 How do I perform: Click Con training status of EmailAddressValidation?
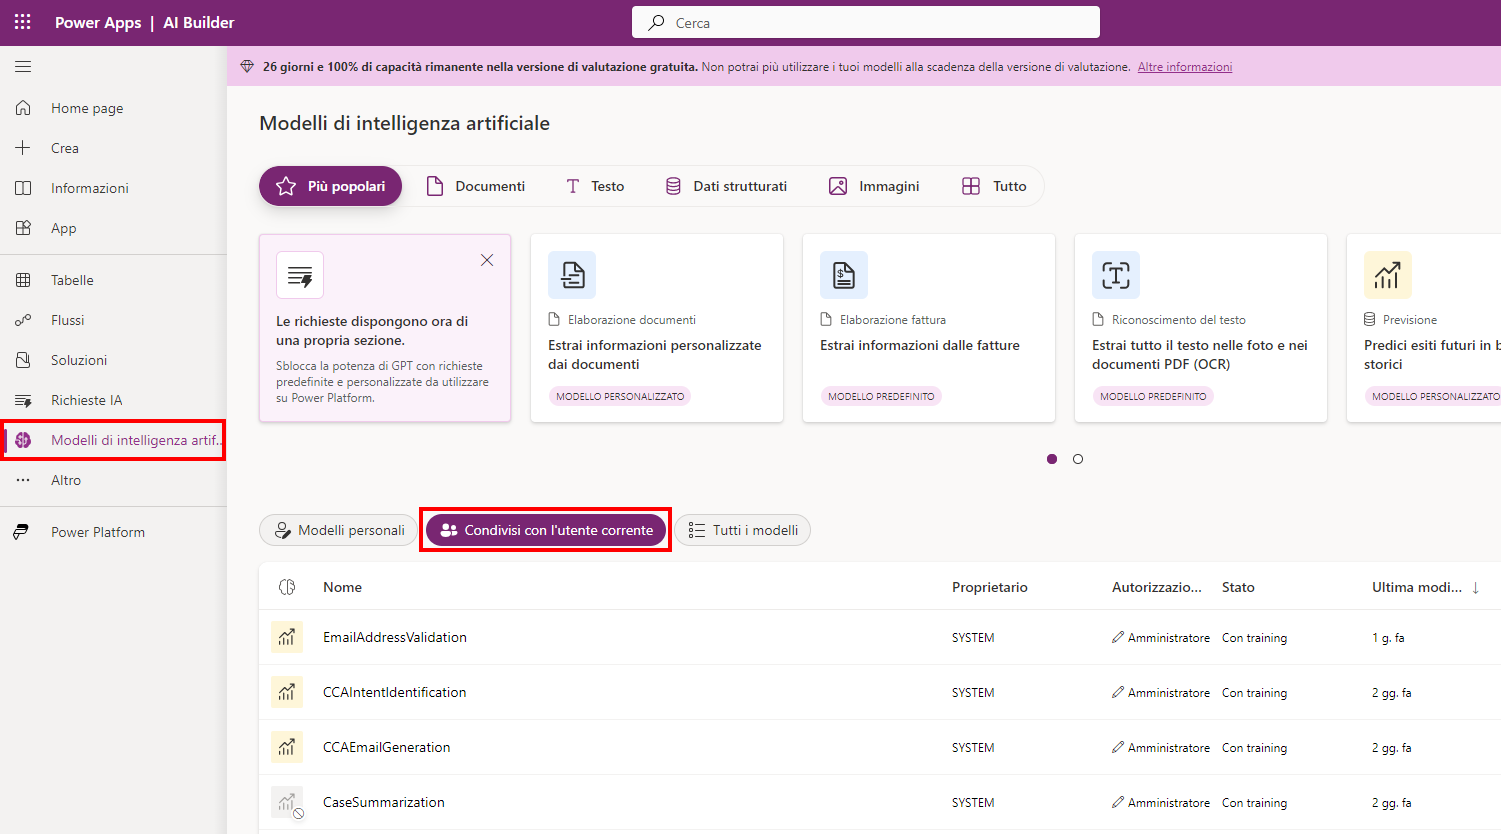click(x=1254, y=638)
